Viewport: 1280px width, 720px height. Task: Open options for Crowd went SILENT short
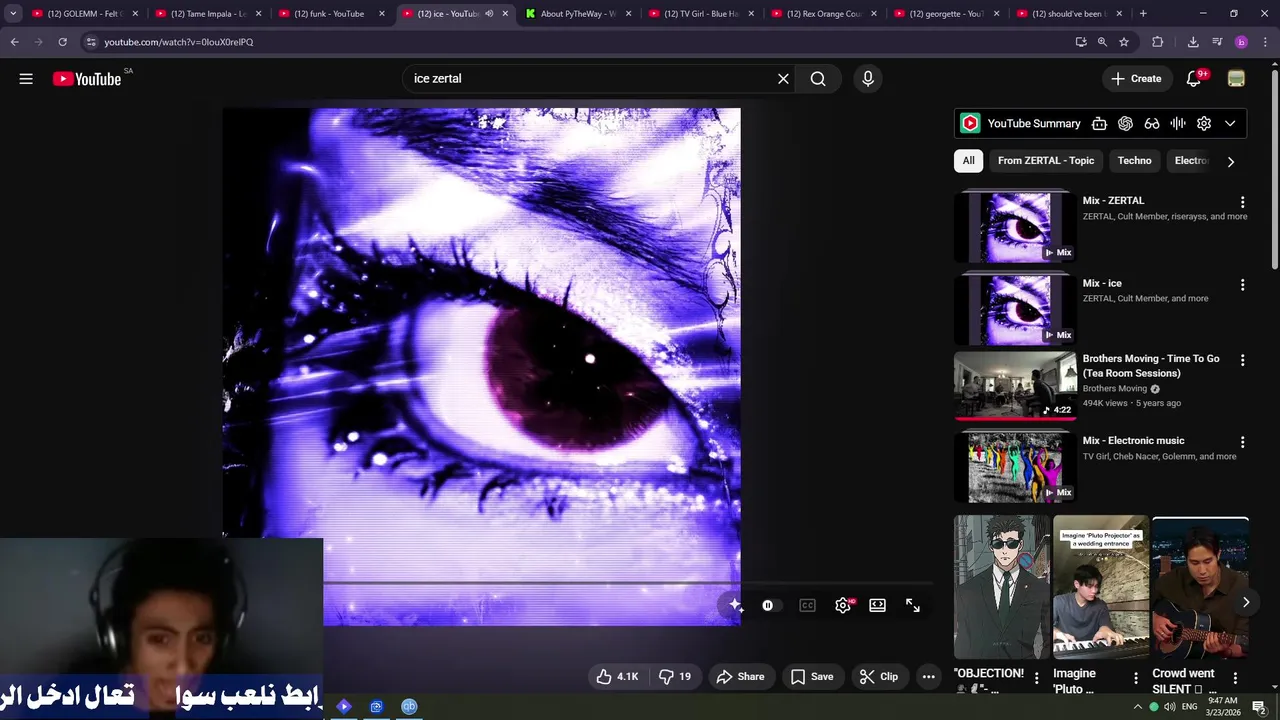(x=1234, y=678)
